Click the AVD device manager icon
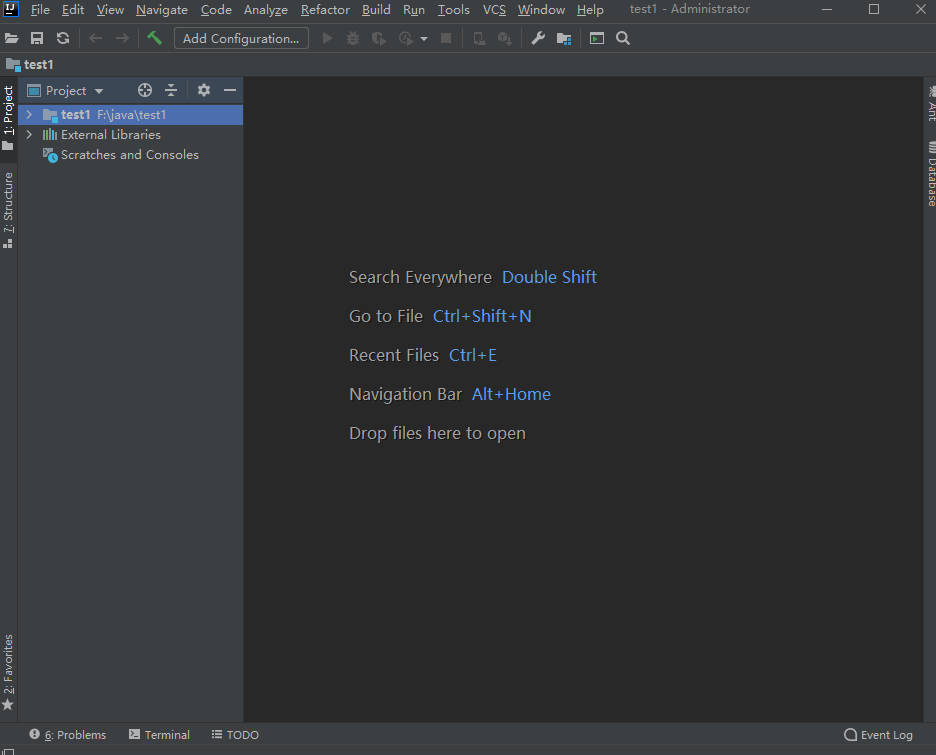The width and height of the screenshot is (936, 755). [479, 39]
